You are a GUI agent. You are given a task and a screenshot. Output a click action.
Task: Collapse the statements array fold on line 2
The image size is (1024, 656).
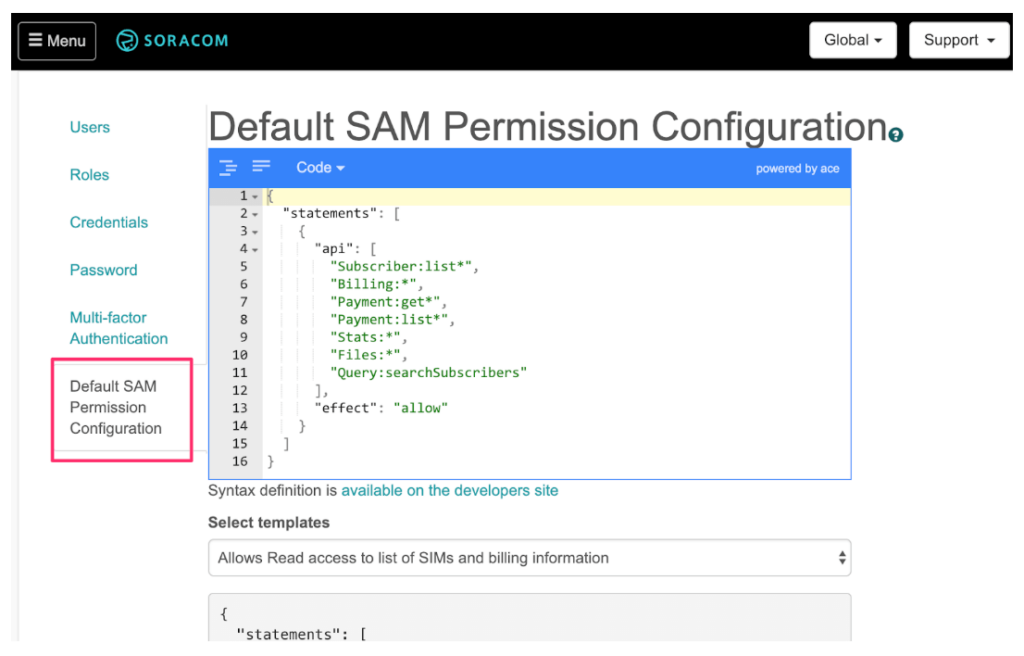click(x=255, y=213)
